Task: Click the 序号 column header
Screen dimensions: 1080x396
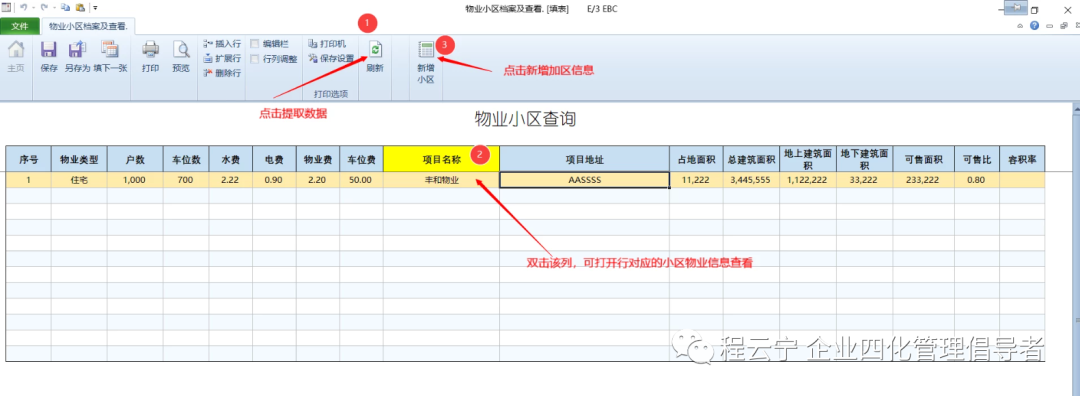Action: (x=29, y=159)
